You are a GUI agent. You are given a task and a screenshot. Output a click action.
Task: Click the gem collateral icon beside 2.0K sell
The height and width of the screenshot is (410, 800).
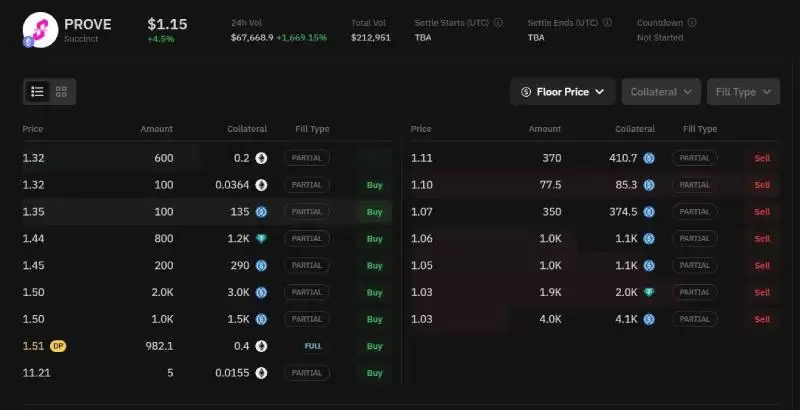648,292
